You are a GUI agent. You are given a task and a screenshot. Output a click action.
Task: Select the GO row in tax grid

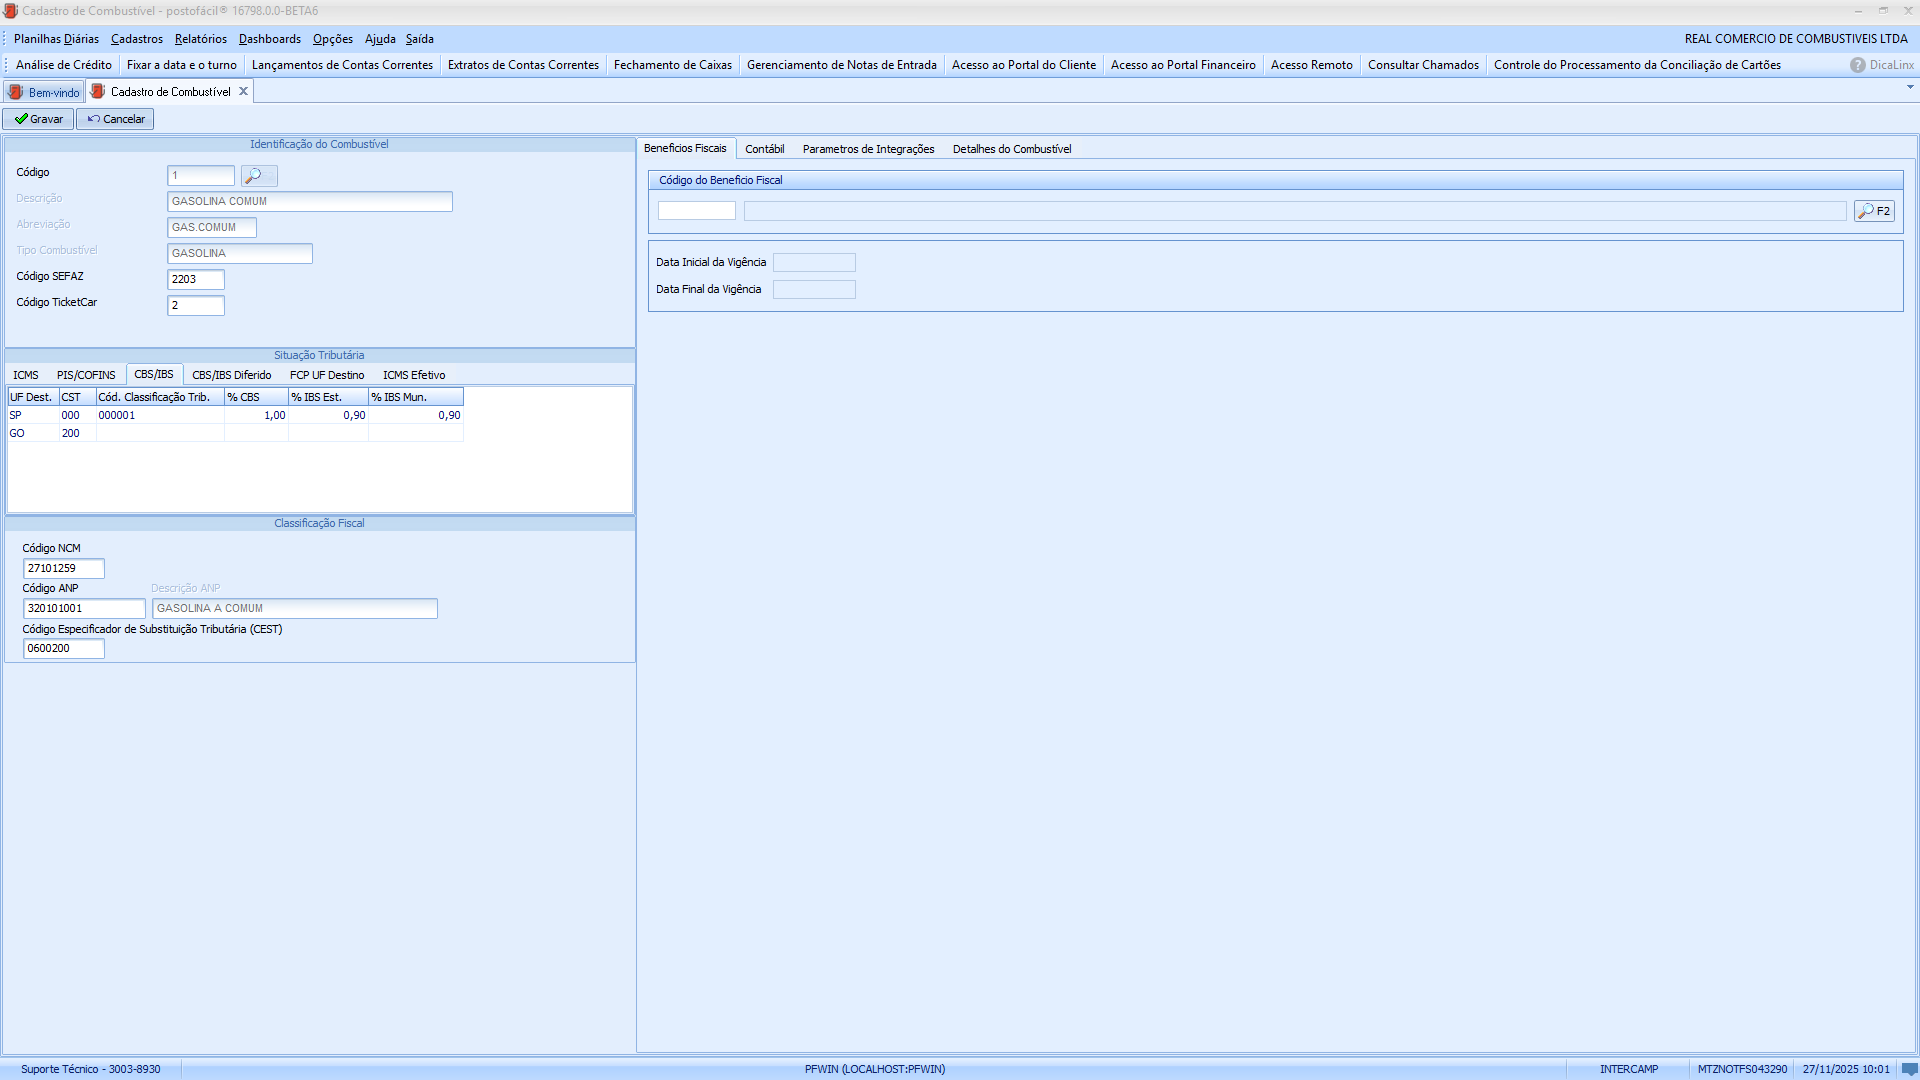pos(18,433)
